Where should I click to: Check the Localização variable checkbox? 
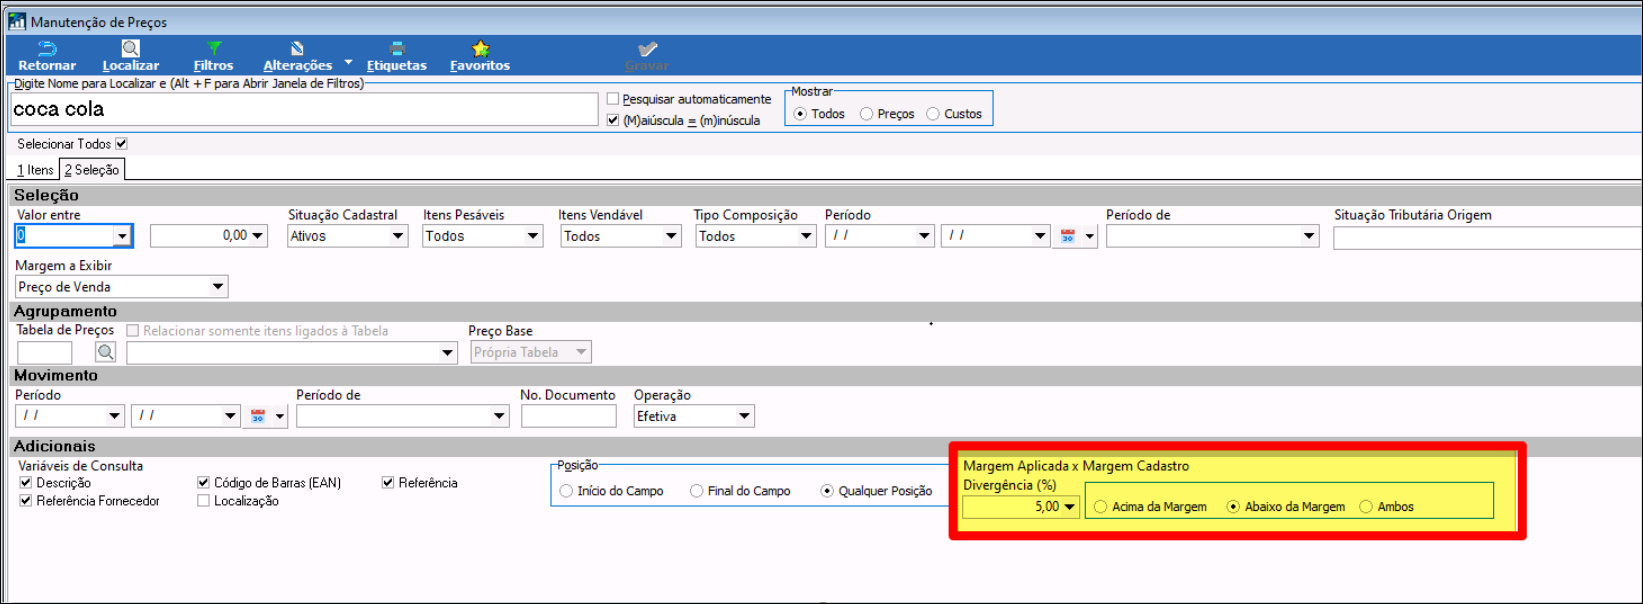(204, 501)
